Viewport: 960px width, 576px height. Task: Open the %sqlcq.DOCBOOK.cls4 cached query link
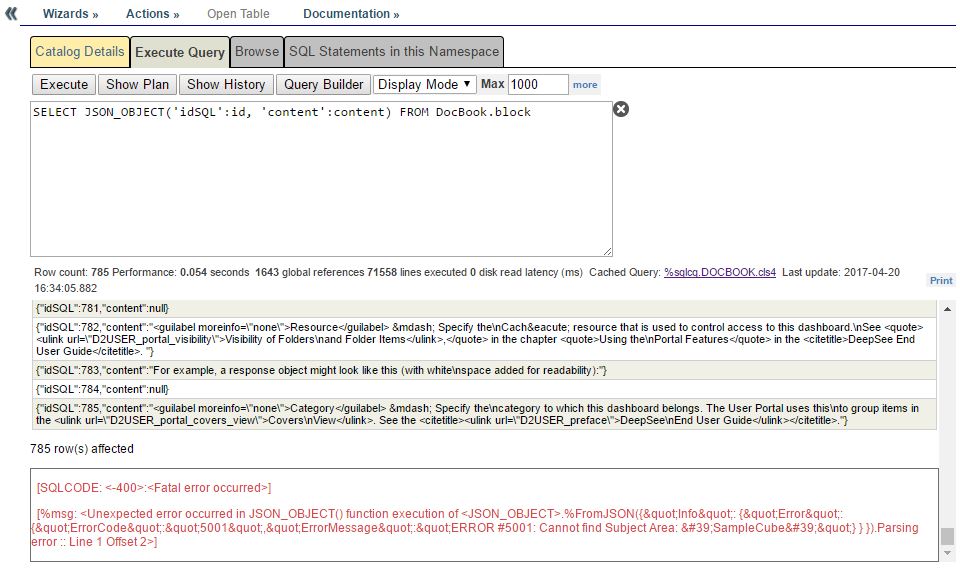(x=720, y=272)
